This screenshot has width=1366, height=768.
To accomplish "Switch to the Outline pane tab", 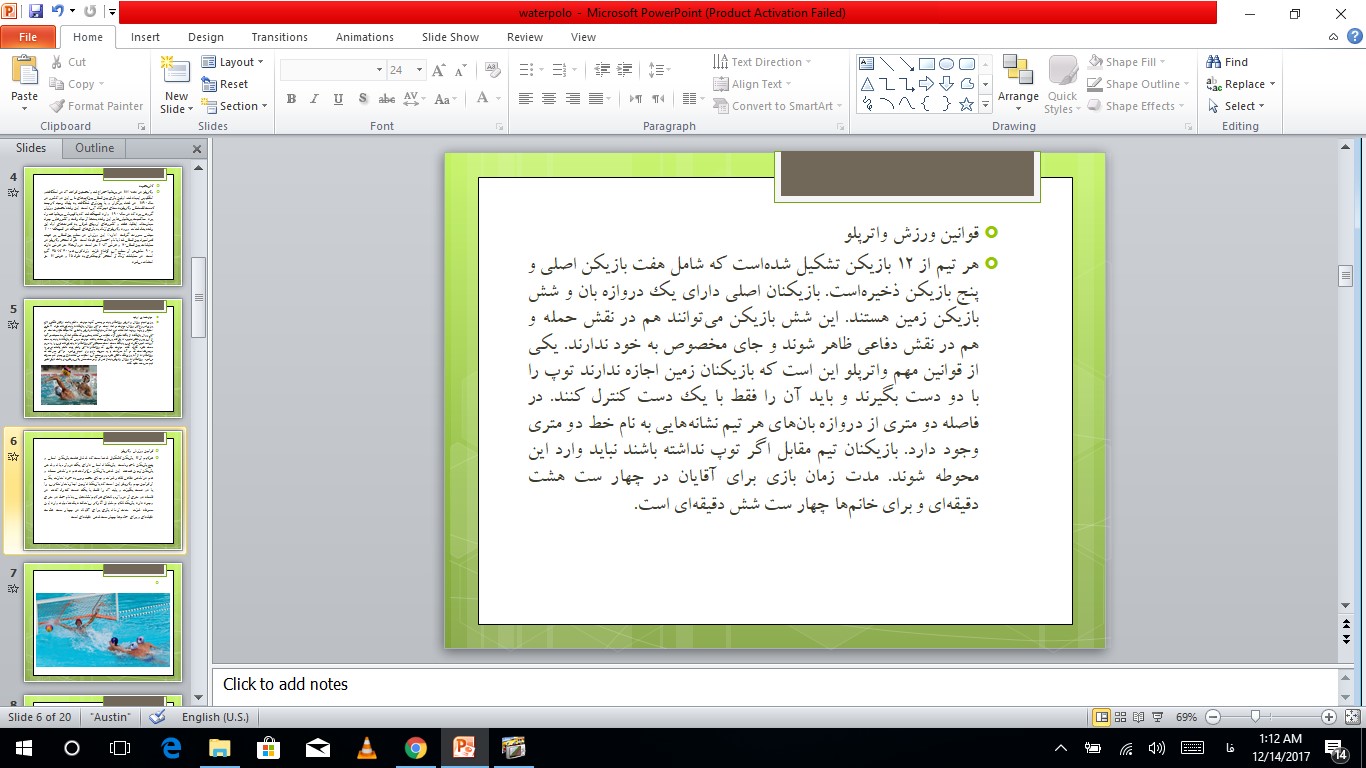I will coord(95,148).
